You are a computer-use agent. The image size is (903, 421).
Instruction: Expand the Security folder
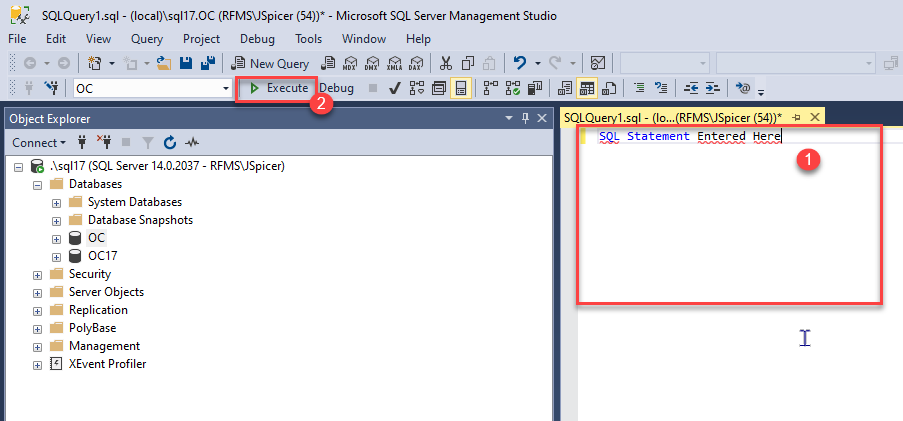coord(37,275)
